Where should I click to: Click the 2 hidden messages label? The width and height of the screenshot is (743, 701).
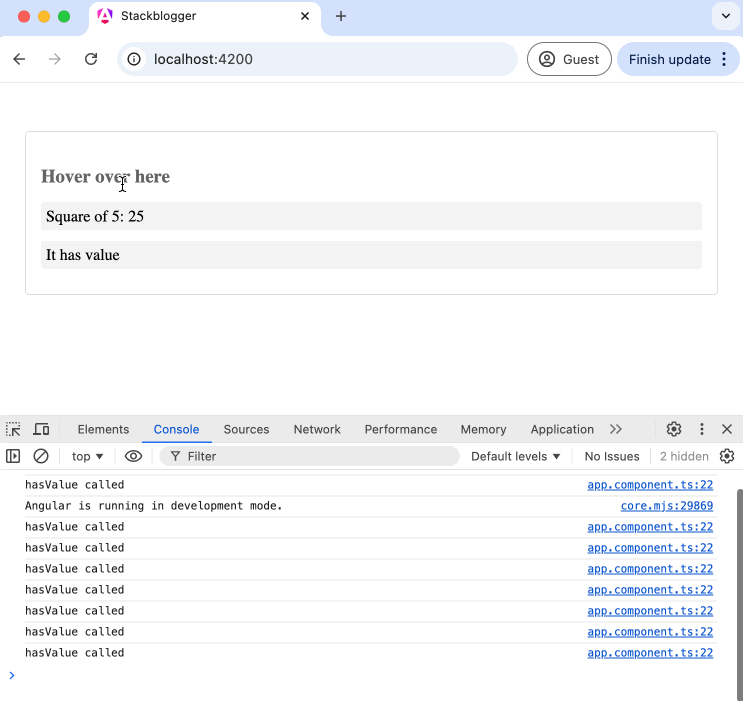point(684,456)
